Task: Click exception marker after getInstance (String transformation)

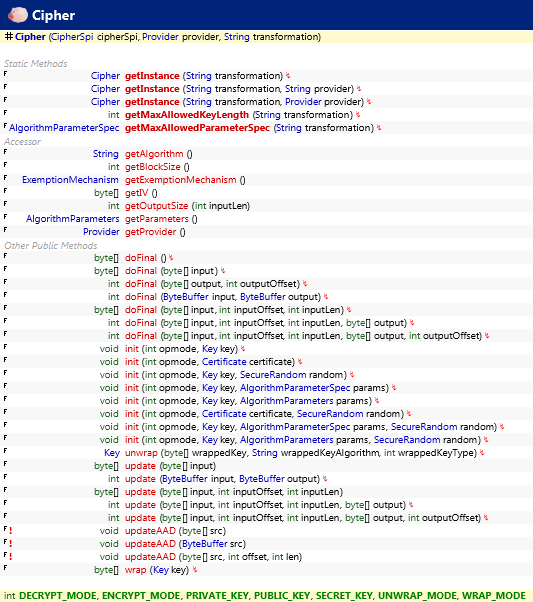Action: pos(288,76)
